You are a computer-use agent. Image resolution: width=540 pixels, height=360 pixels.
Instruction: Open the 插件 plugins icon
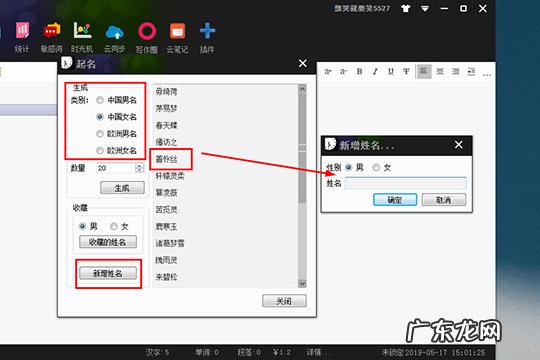coord(207,37)
